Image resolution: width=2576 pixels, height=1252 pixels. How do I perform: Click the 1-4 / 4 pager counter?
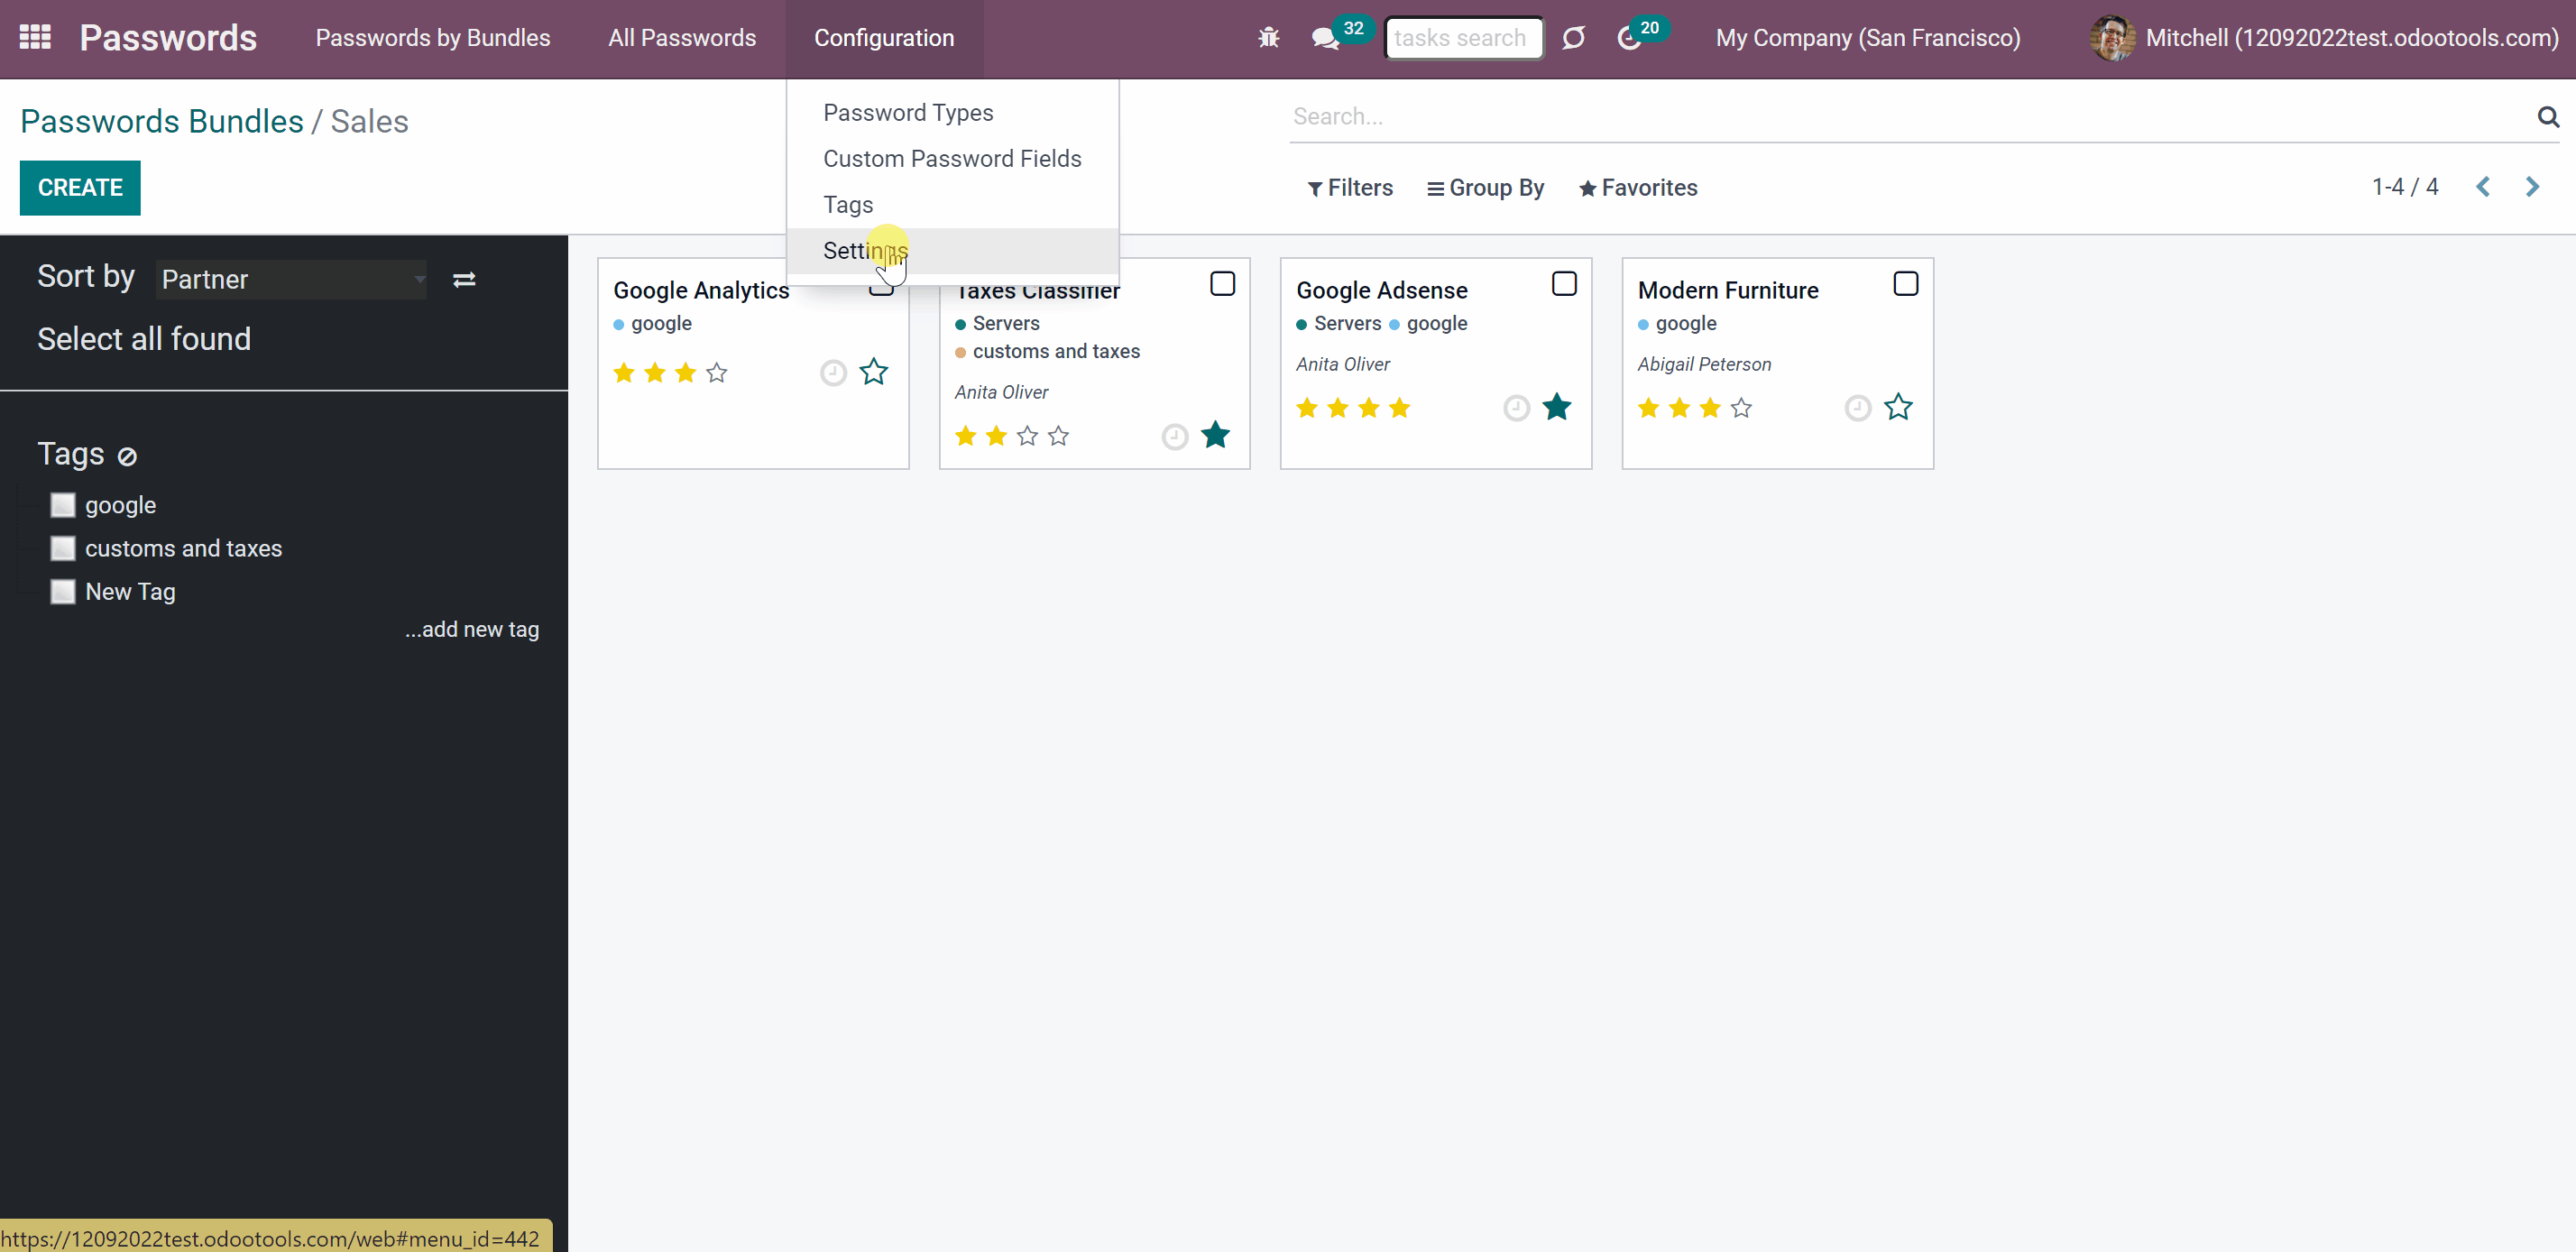(x=2405, y=187)
